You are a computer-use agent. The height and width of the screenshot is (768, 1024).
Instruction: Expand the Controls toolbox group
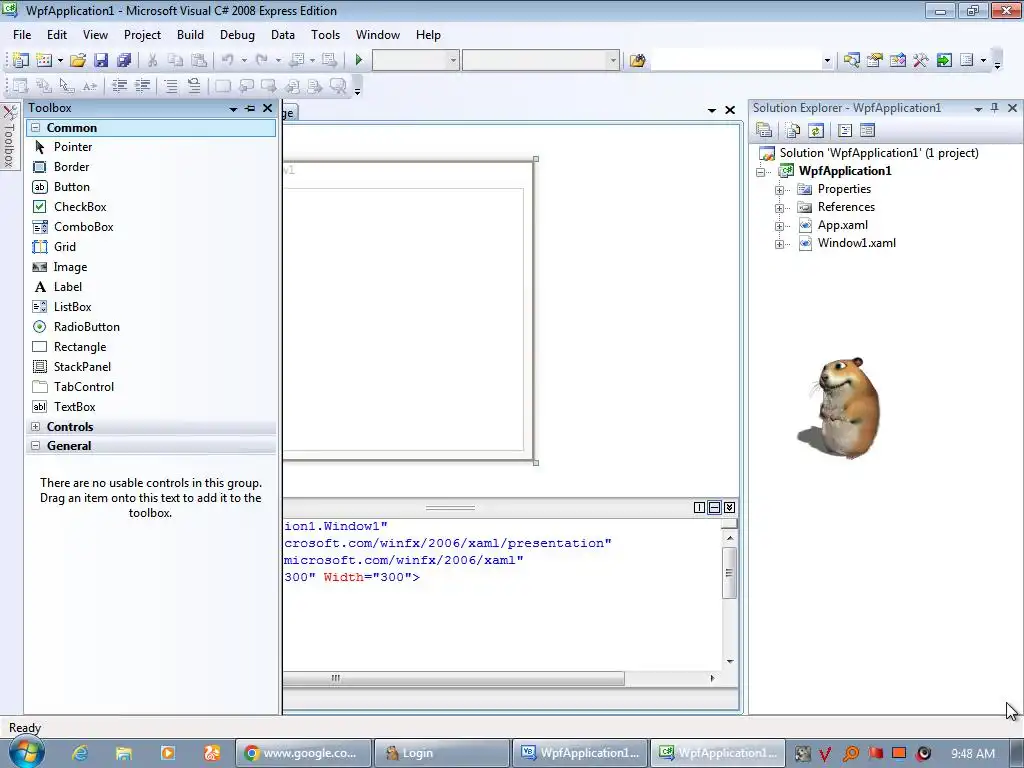point(35,426)
